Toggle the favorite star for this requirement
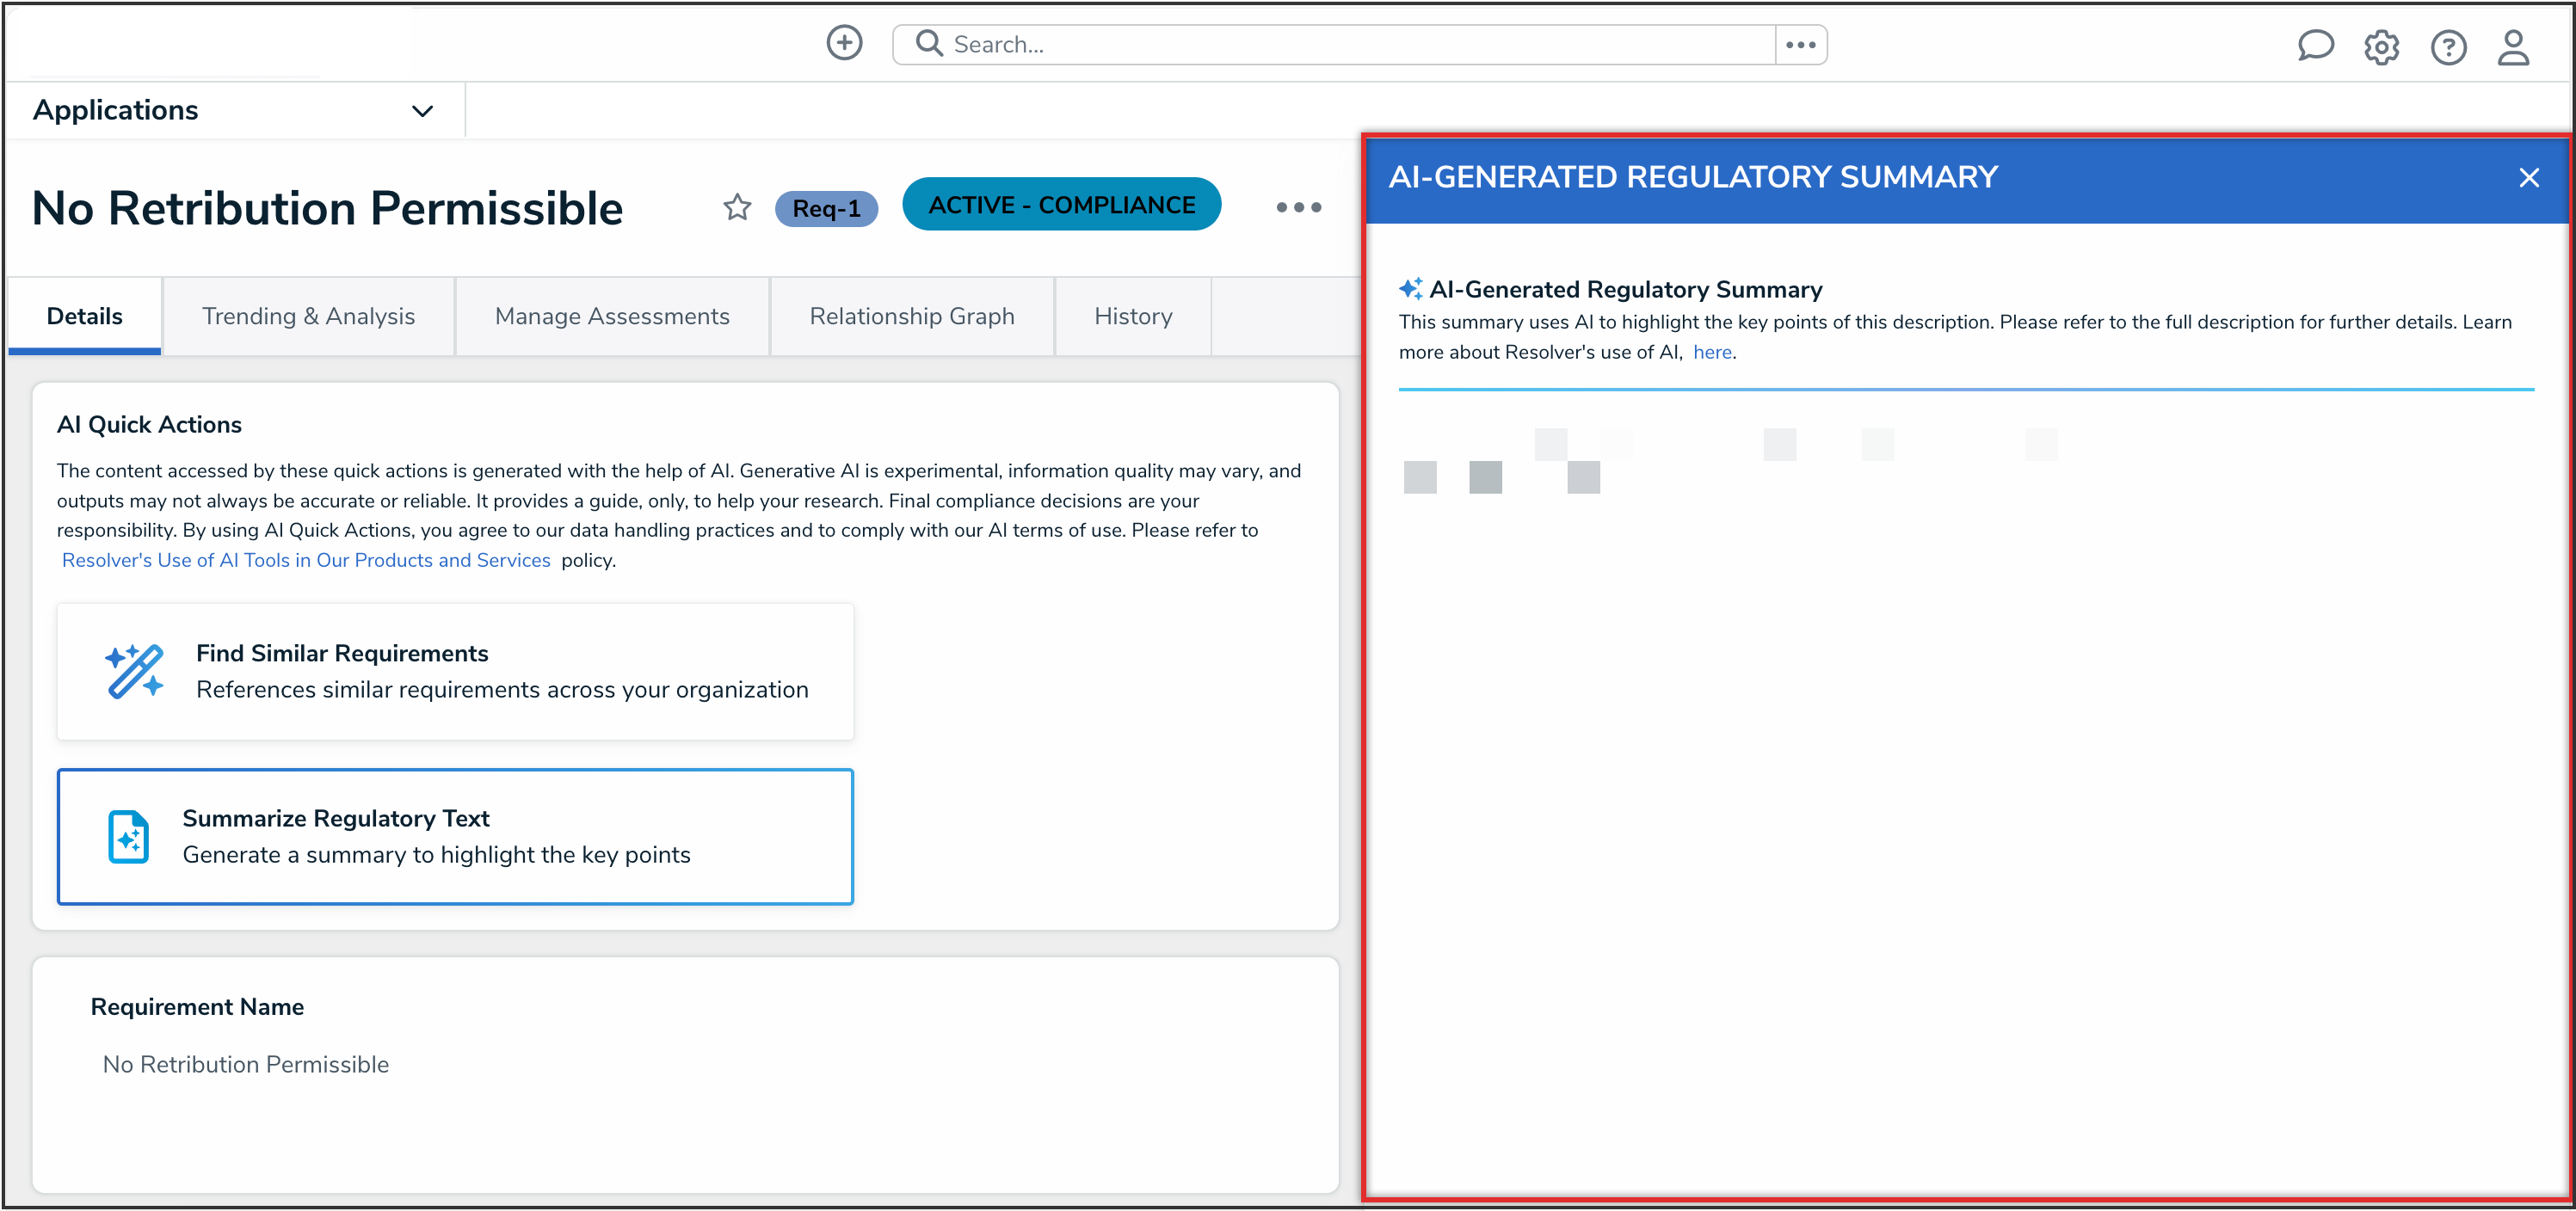Image resolution: width=2576 pixels, height=1211 pixels. coord(737,207)
